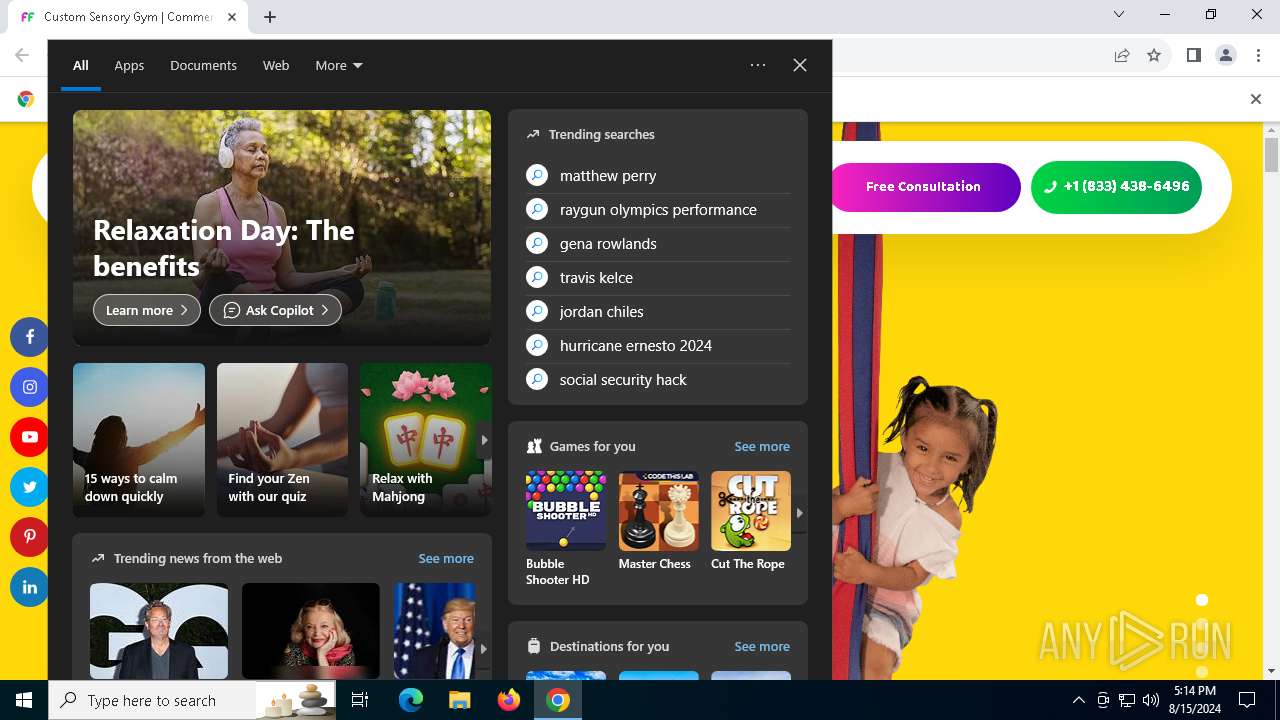
Task: Click the Windows Start button
Action: point(24,700)
